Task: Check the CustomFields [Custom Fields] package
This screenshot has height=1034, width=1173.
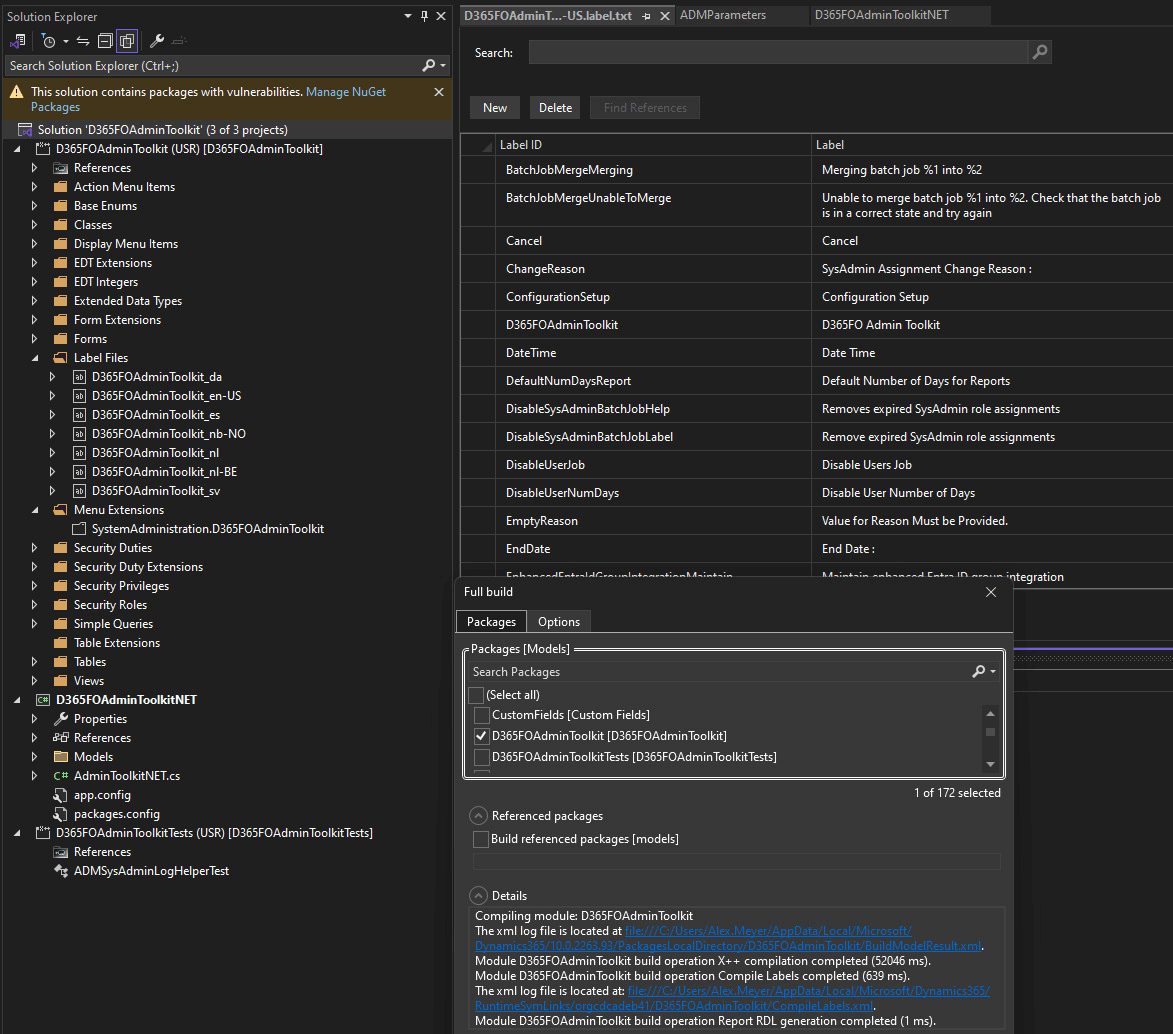Action: click(x=482, y=715)
